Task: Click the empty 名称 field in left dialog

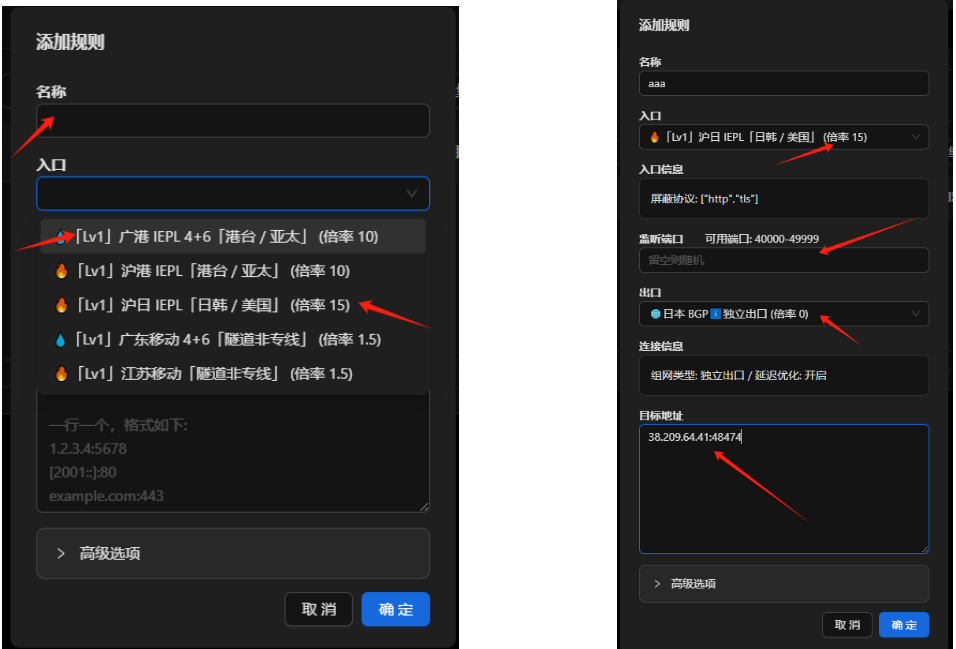Action: pos(232,121)
